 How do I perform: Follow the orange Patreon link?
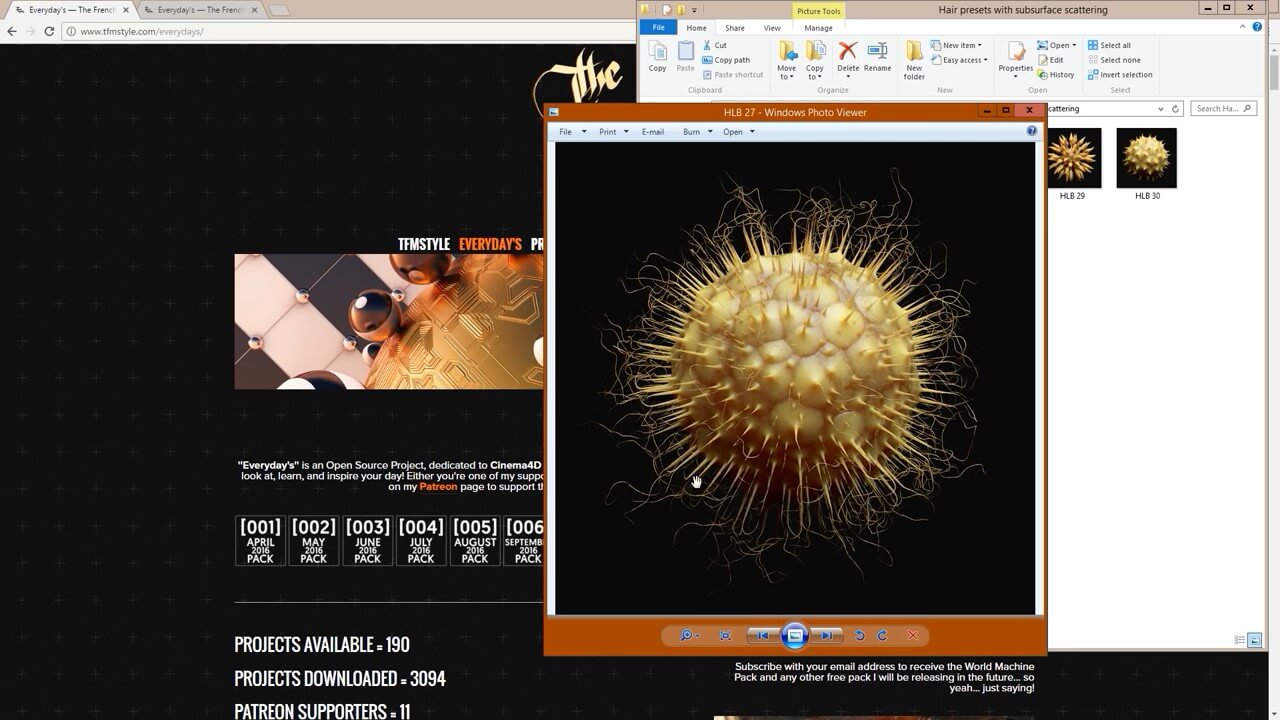438,487
